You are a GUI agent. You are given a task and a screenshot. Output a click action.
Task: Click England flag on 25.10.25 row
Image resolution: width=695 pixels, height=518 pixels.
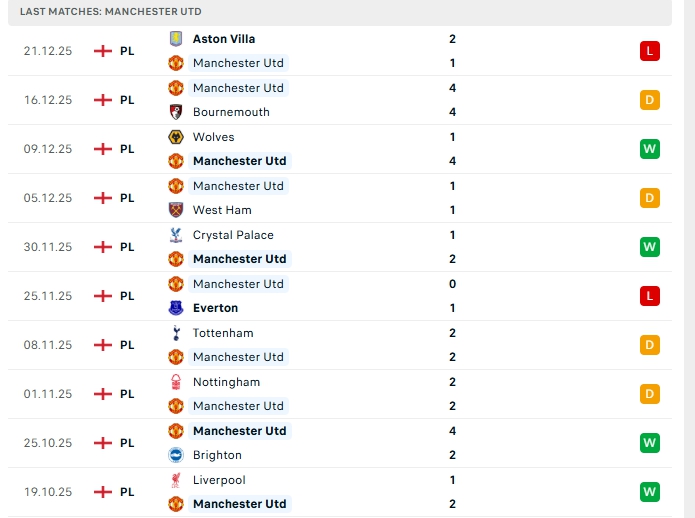102,443
